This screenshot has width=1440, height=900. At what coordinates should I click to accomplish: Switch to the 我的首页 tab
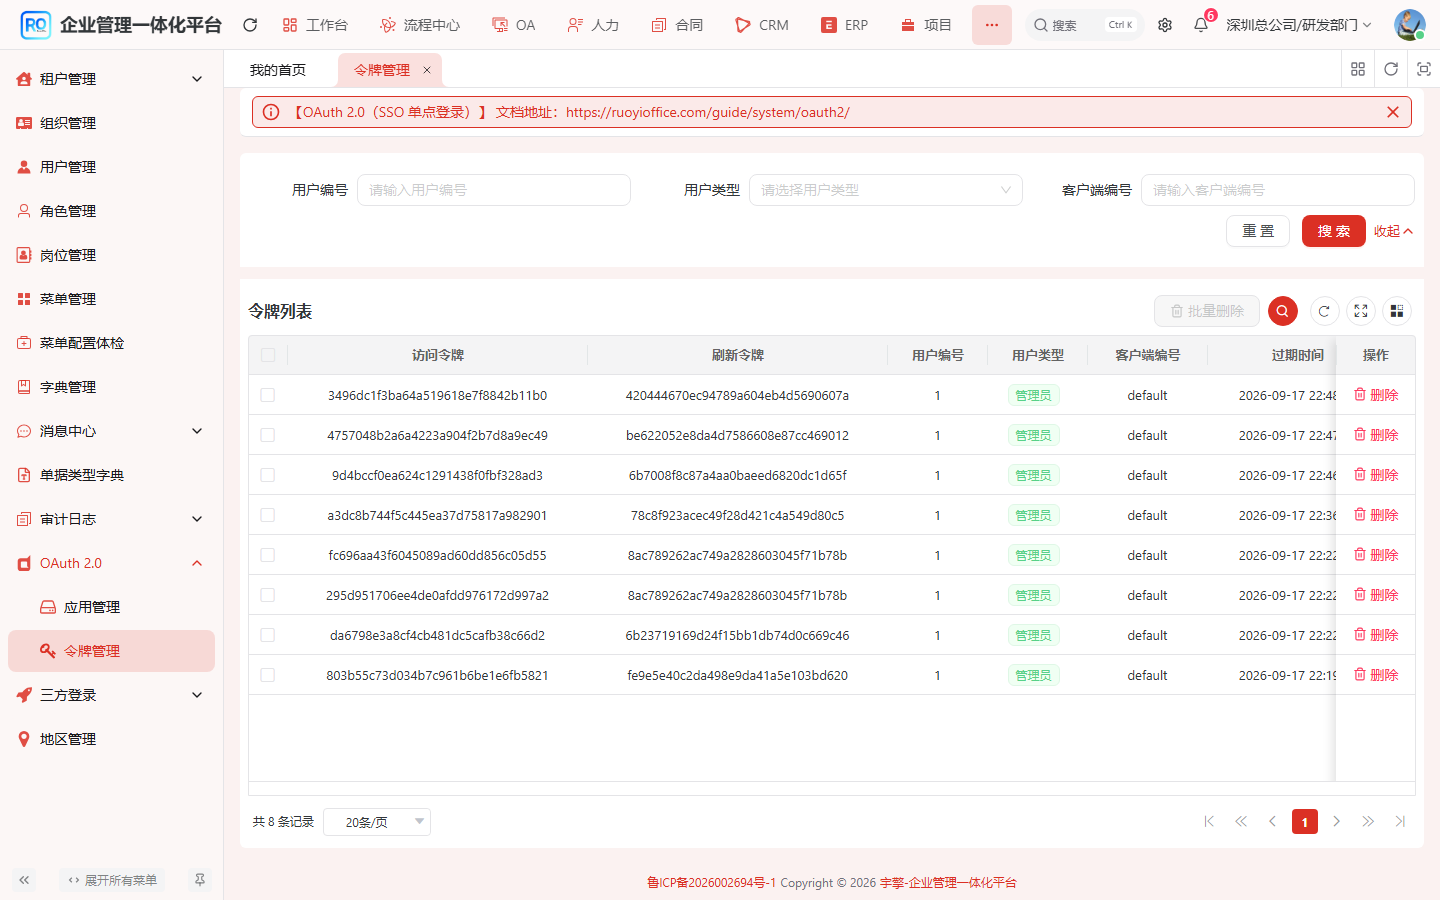(x=278, y=70)
